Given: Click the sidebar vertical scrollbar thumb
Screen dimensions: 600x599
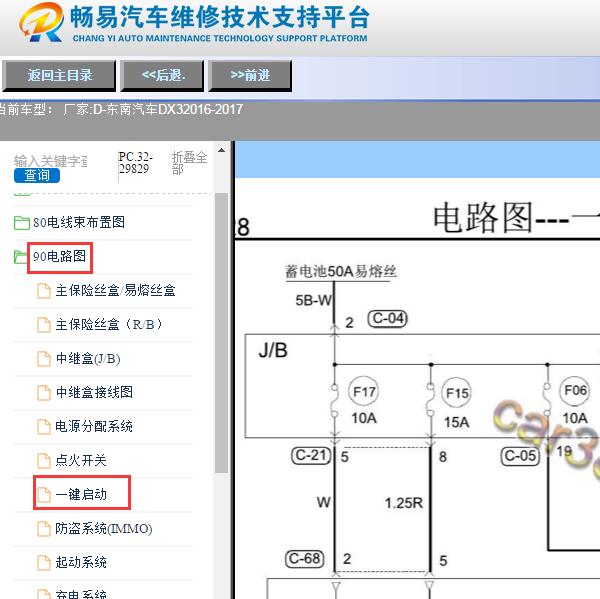Looking at the screenshot, I should pyautogui.click(x=221, y=333).
